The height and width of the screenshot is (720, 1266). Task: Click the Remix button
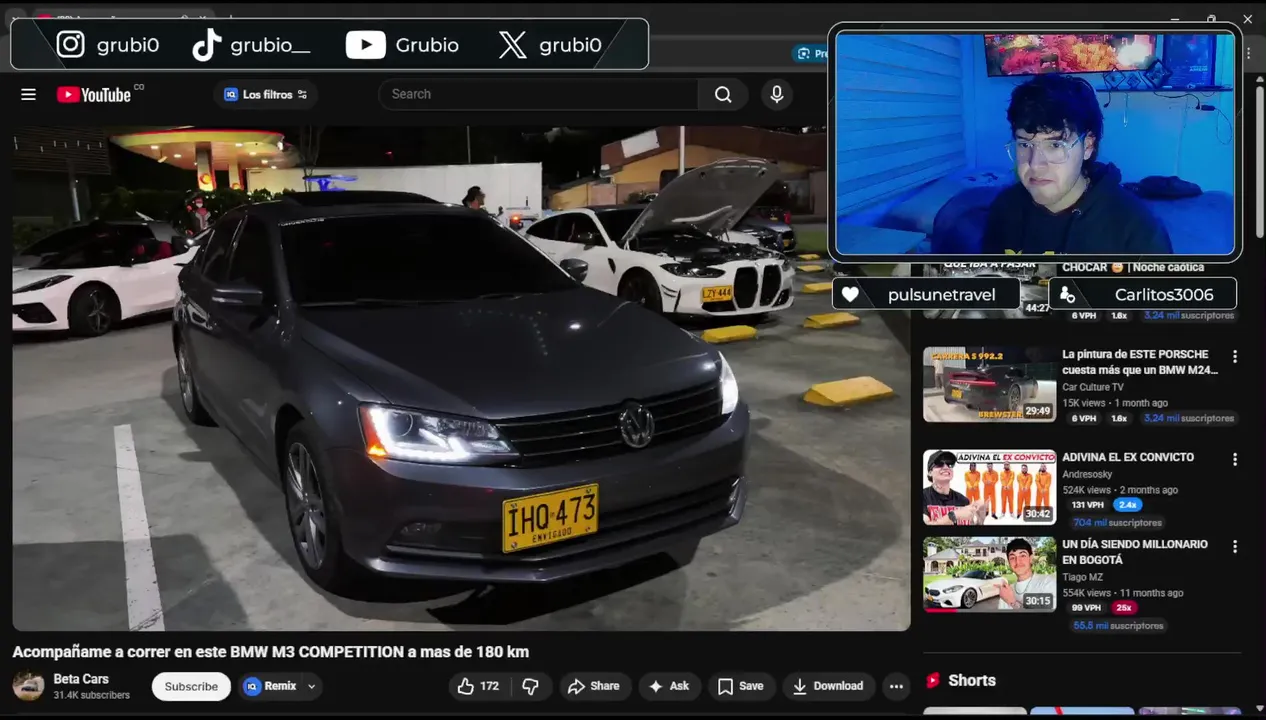click(x=271, y=686)
